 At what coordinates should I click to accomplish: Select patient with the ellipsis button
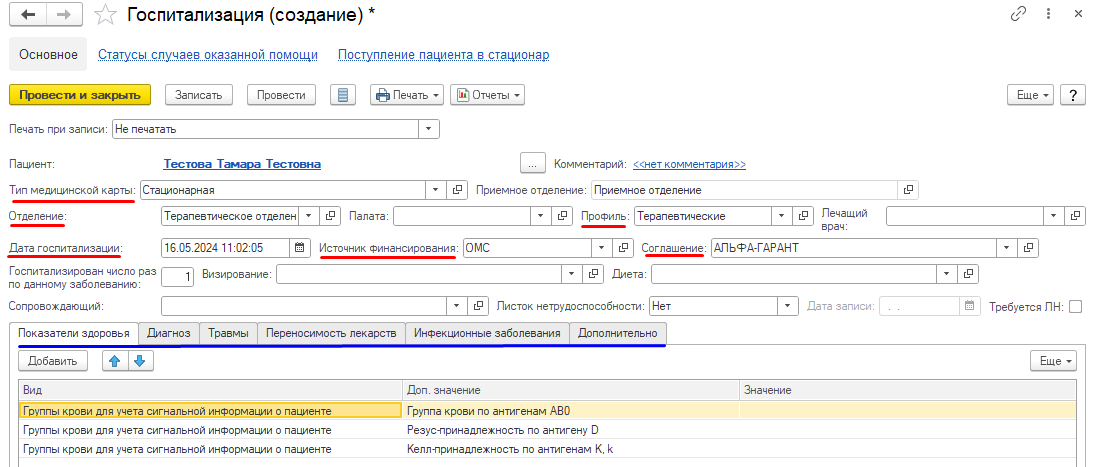(533, 163)
